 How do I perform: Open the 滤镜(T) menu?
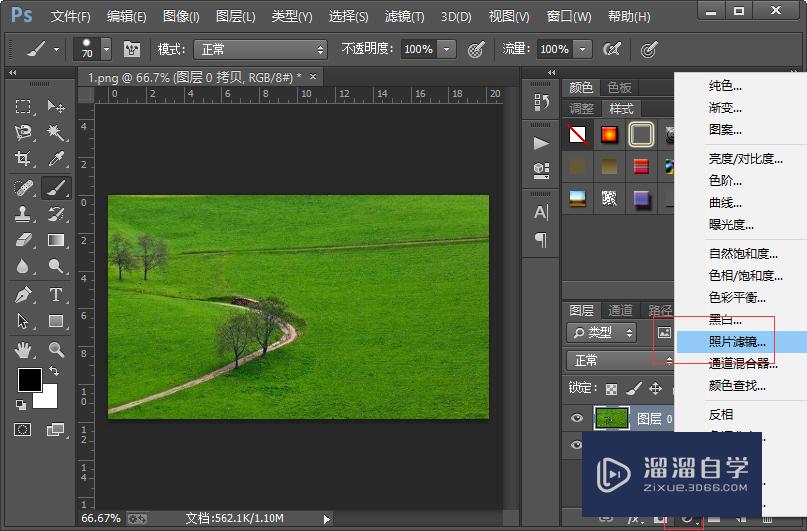click(402, 16)
